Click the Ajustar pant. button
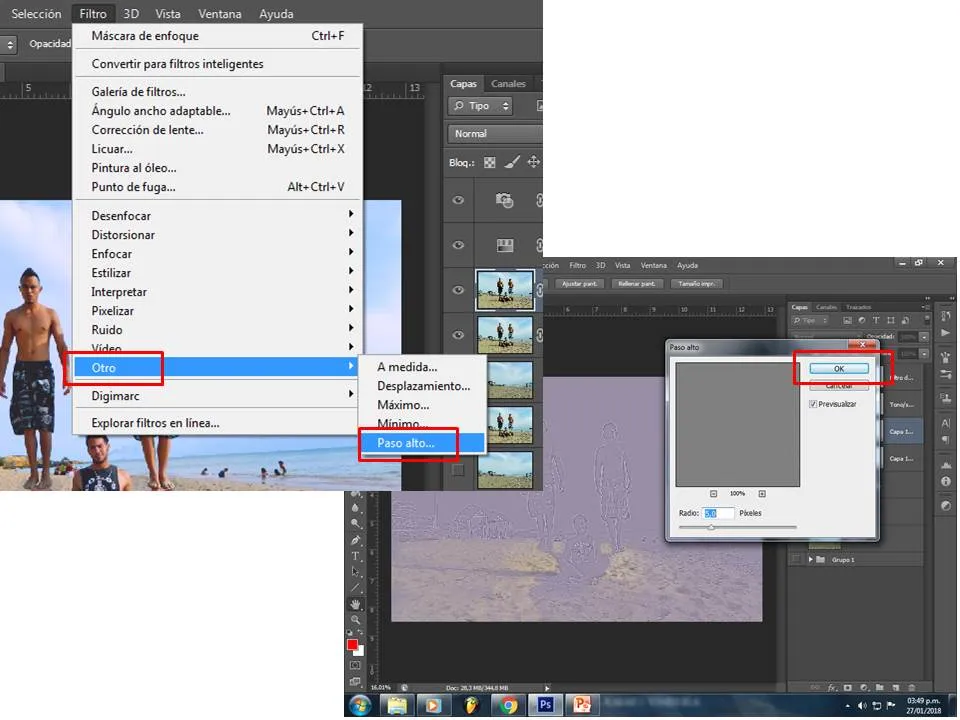This screenshot has width=960, height=720. pos(579,283)
